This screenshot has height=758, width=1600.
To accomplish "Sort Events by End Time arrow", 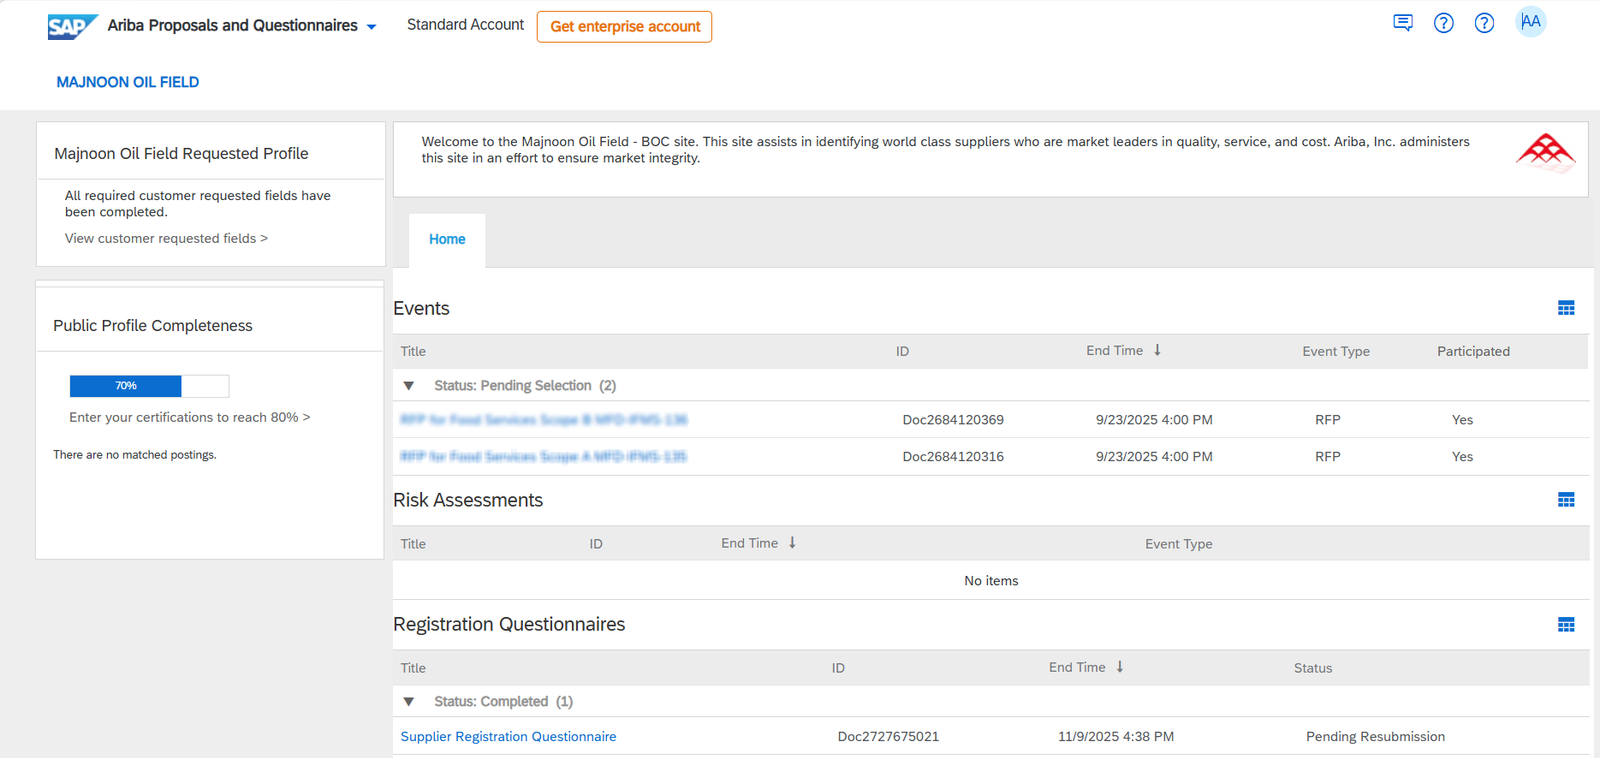I will pyautogui.click(x=1157, y=350).
